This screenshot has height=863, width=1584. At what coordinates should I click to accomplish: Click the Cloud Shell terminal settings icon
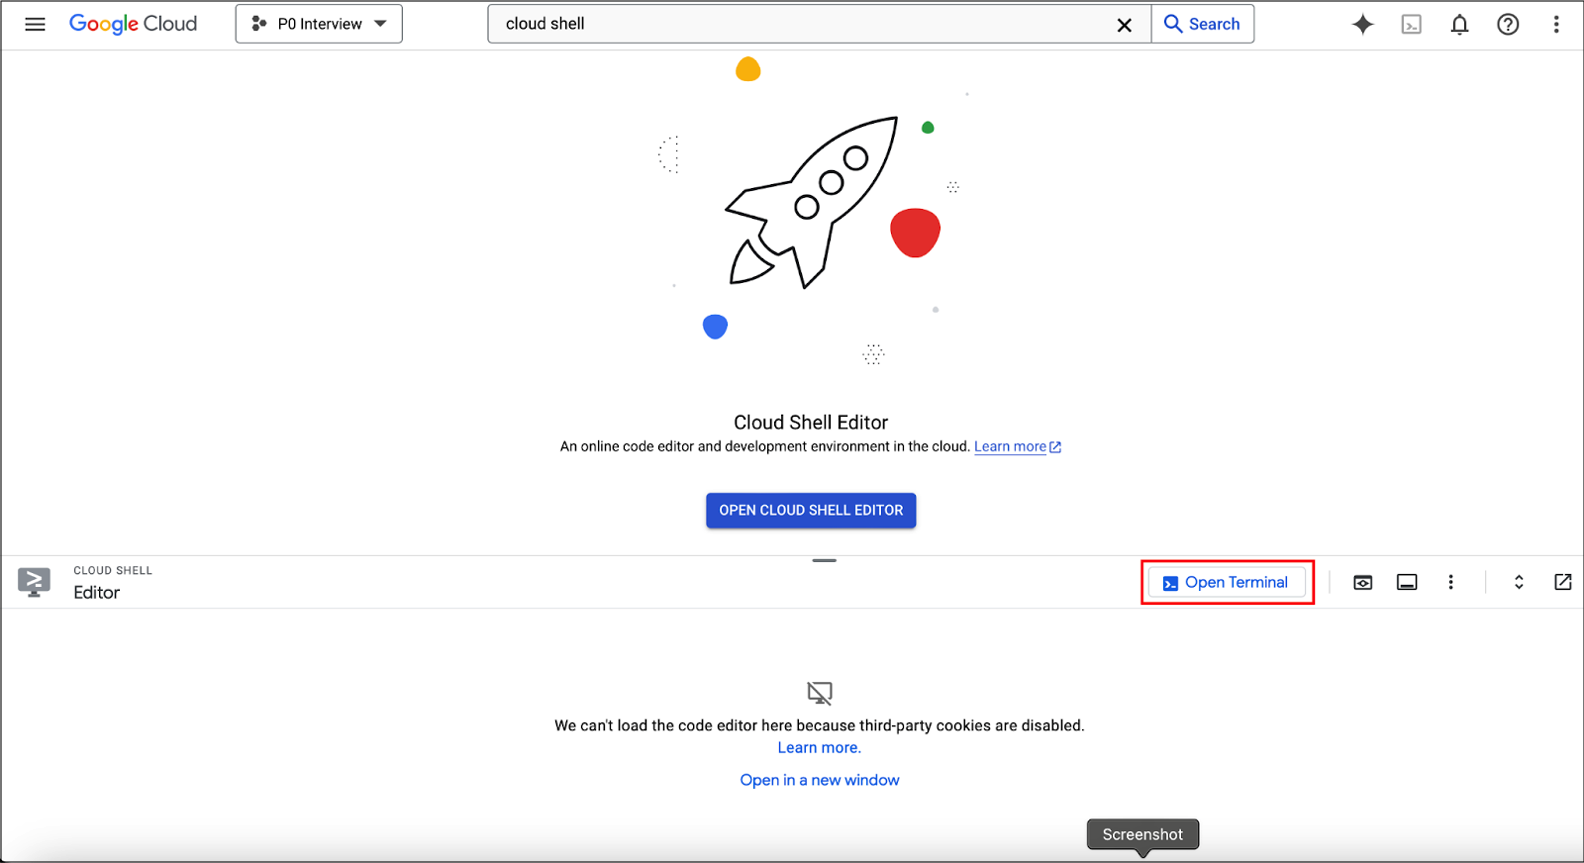[1407, 582]
